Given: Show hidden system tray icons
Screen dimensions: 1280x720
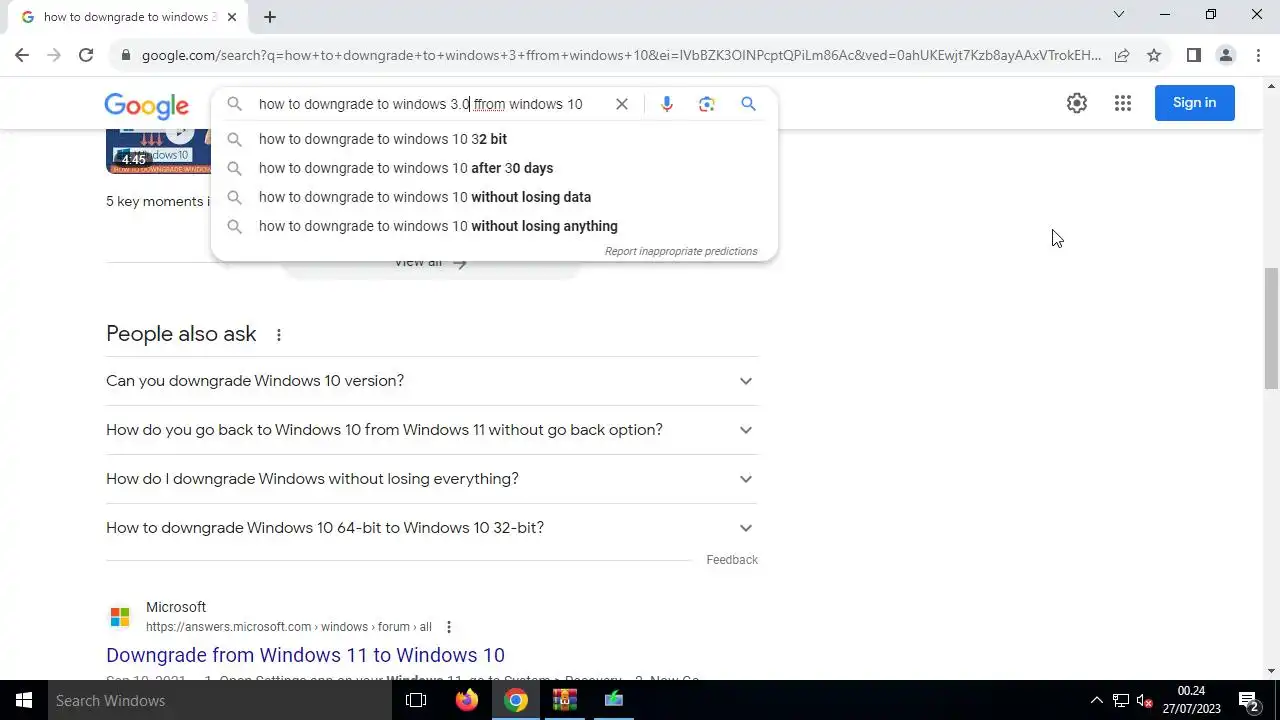Looking at the screenshot, I should coord(1097,700).
